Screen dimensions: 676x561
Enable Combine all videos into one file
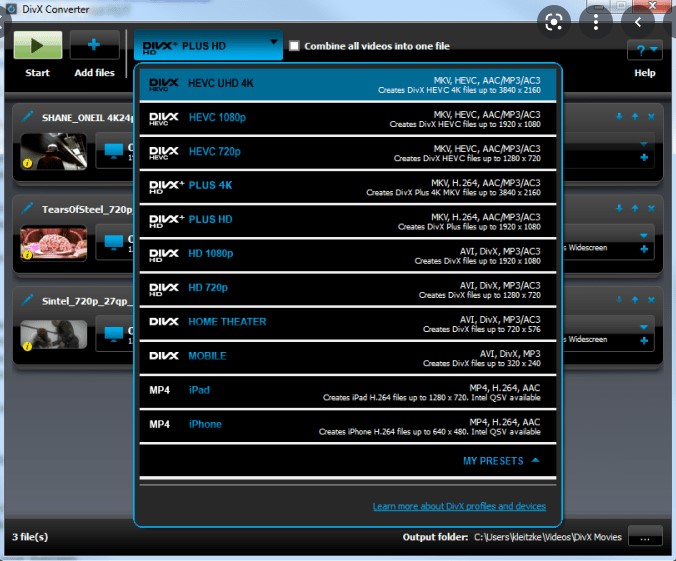pos(294,46)
